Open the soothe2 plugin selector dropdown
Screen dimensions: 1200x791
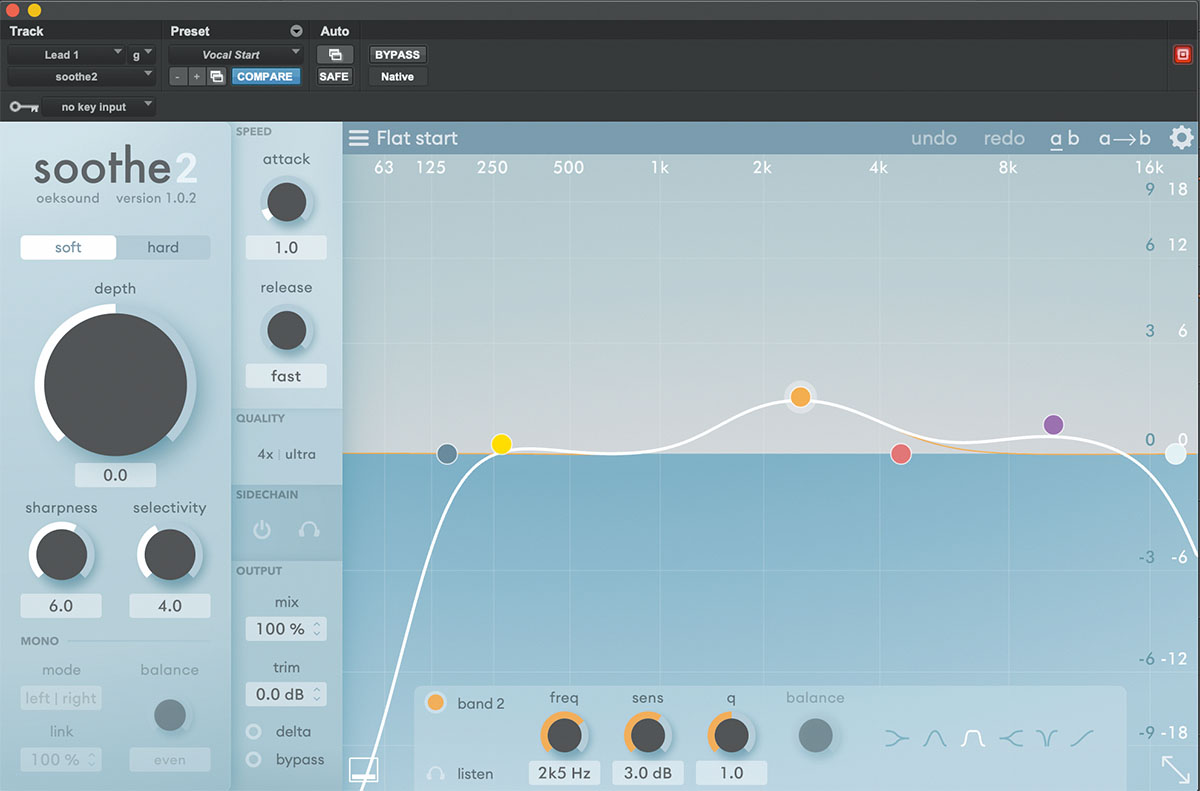point(82,76)
